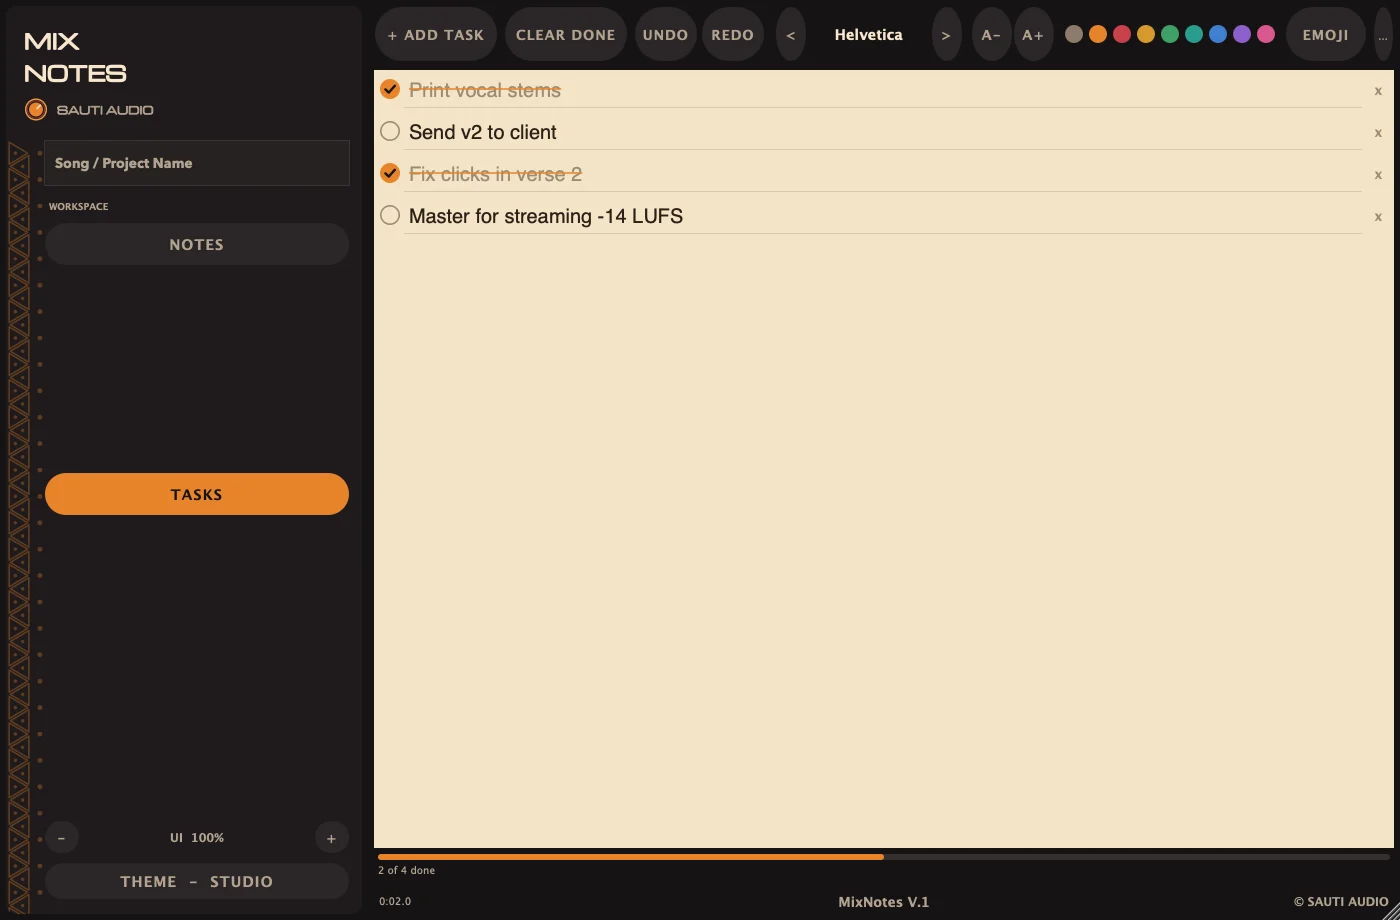
Task: Undo the last action
Action: tap(665, 35)
